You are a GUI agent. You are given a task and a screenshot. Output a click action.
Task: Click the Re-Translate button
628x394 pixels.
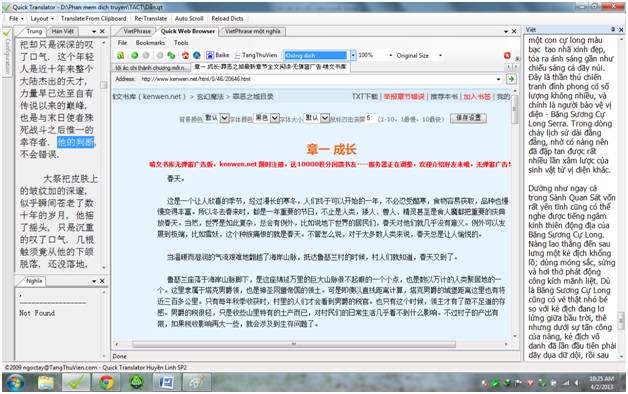click(151, 18)
